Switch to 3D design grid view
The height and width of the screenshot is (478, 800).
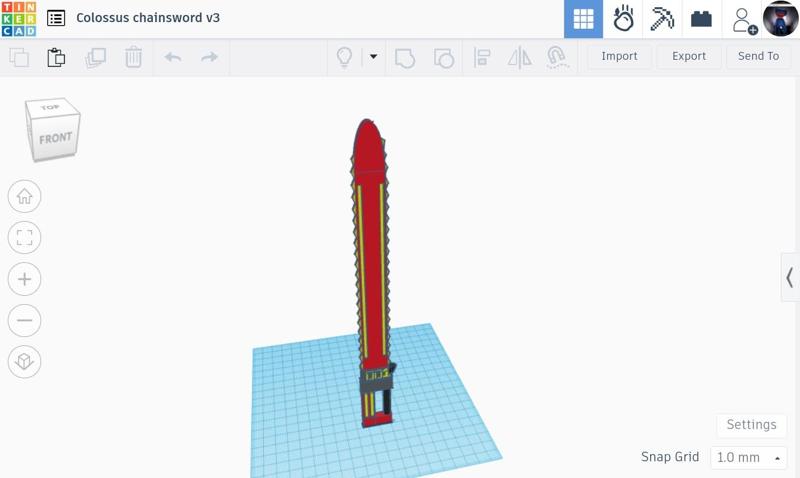coord(583,19)
